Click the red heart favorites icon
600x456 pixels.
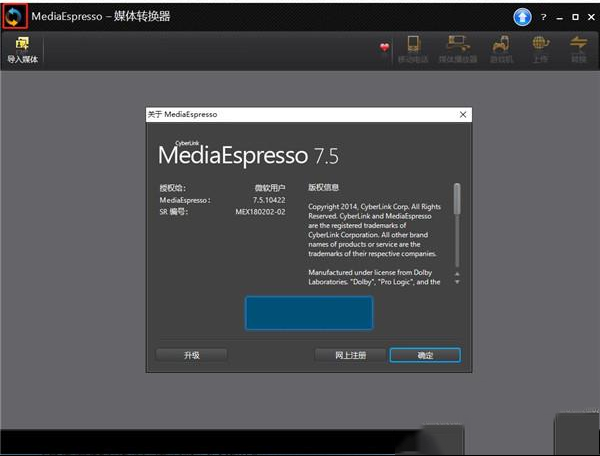[385, 47]
